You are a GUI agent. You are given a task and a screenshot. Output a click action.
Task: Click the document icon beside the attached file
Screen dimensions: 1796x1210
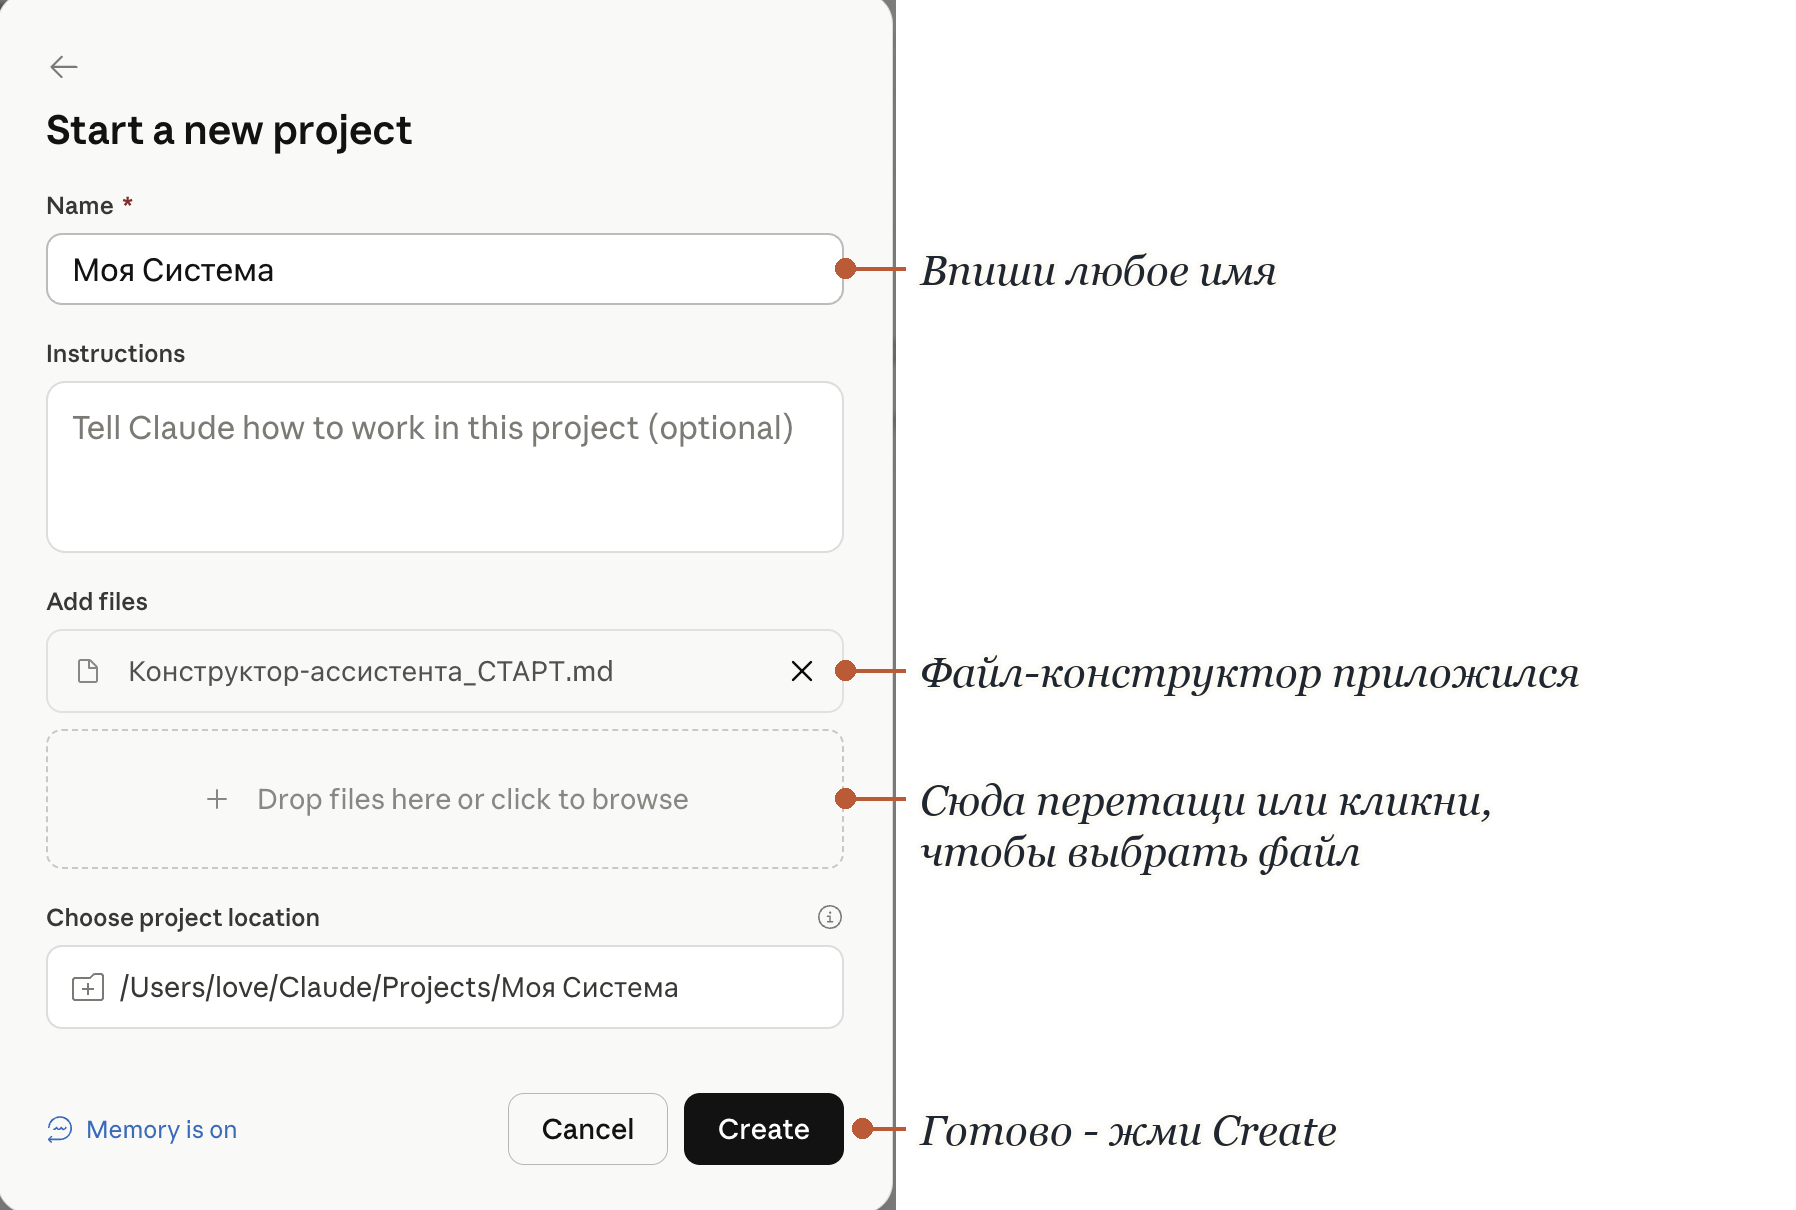[88, 671]
